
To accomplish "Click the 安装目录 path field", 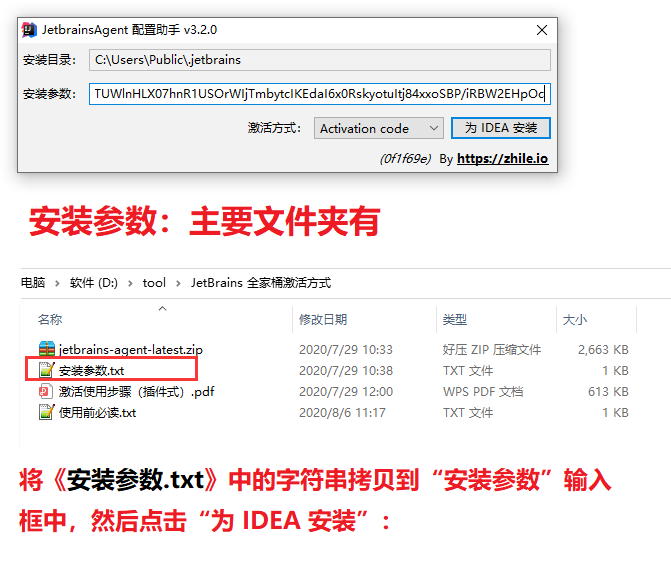I will (x=318, y=60).
